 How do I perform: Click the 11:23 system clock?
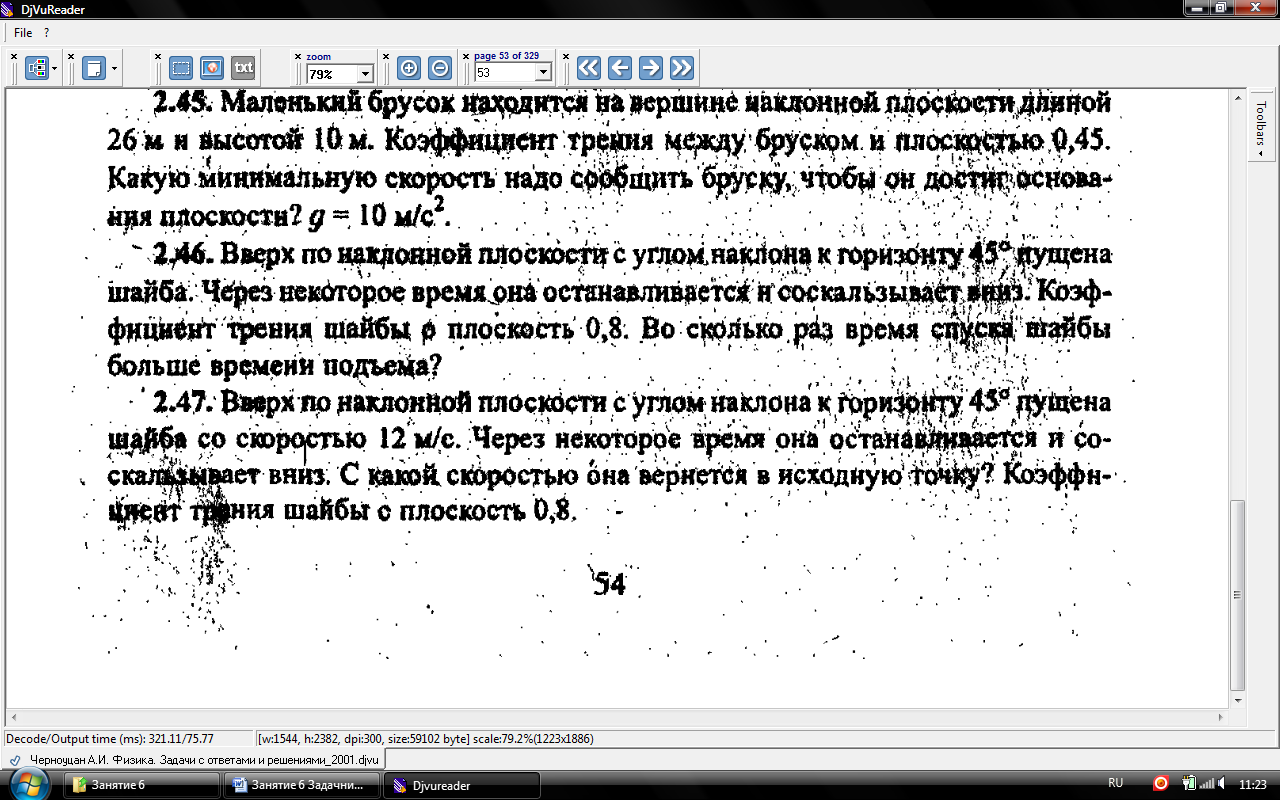pos(1253,784)
